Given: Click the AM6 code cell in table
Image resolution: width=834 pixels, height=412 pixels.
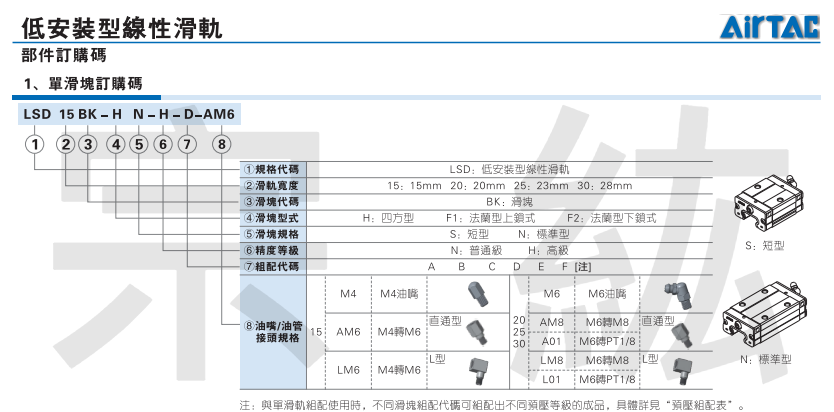Looking at the screenshot, I should [x=348, y=332].
